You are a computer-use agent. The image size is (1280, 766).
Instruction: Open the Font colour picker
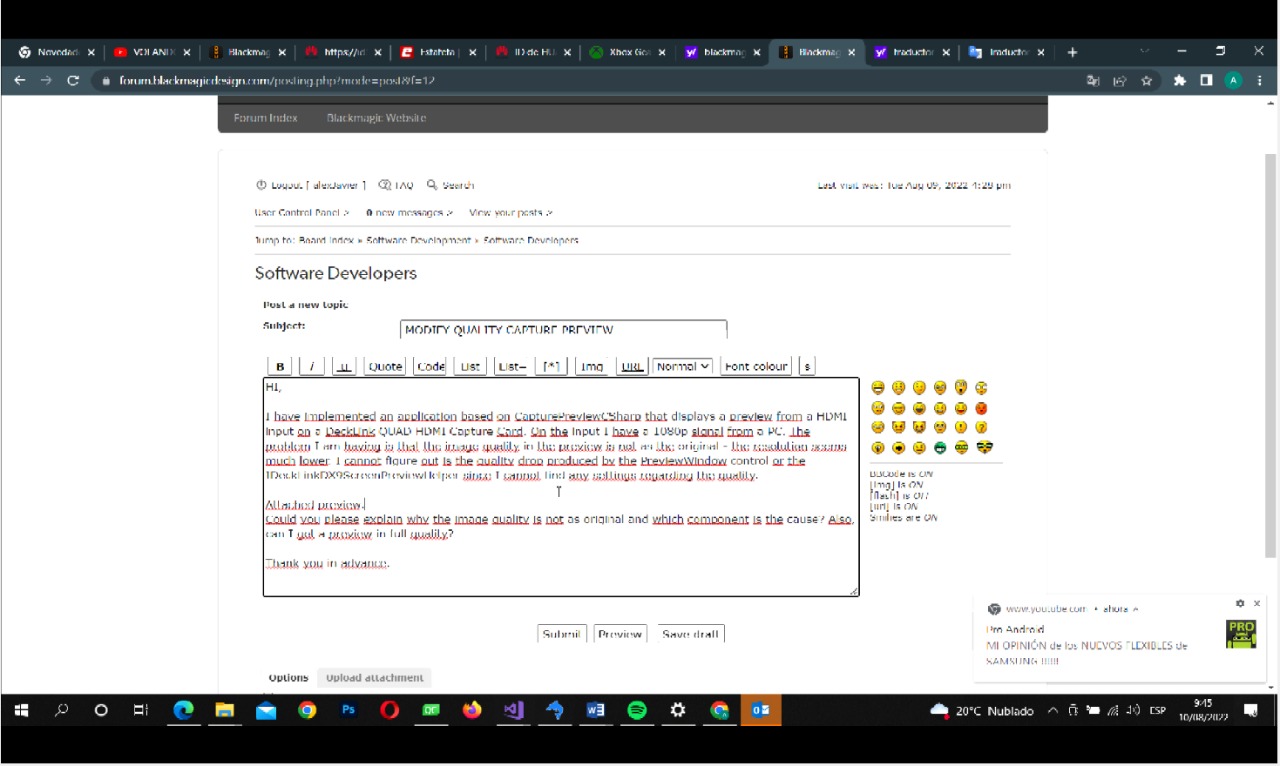point(756,367)
